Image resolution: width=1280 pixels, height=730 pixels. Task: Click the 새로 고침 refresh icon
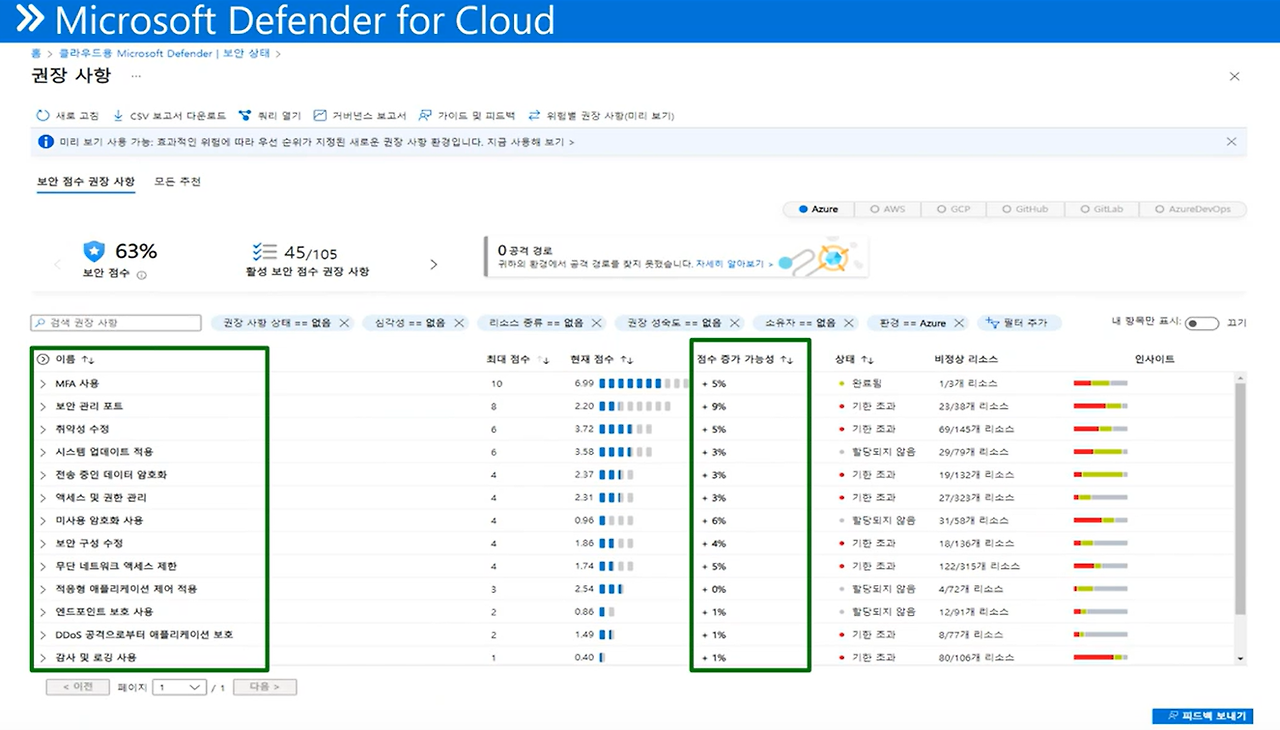(43, 115)
